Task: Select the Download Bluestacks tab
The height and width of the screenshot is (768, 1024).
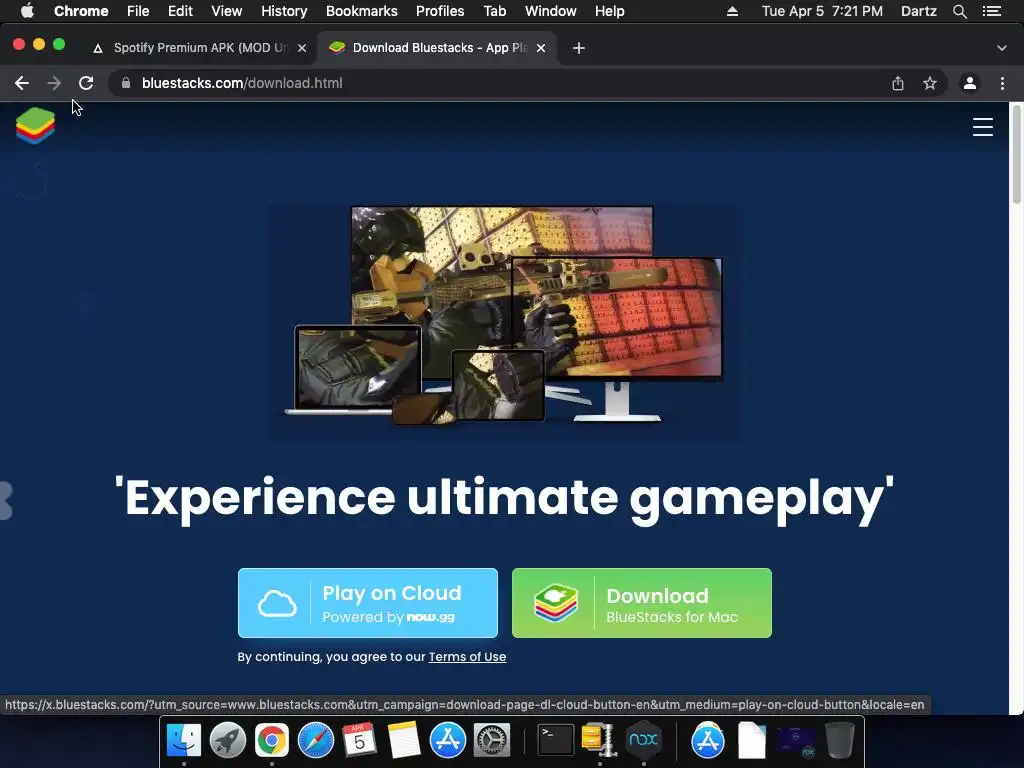Action: tap(436, 48)
